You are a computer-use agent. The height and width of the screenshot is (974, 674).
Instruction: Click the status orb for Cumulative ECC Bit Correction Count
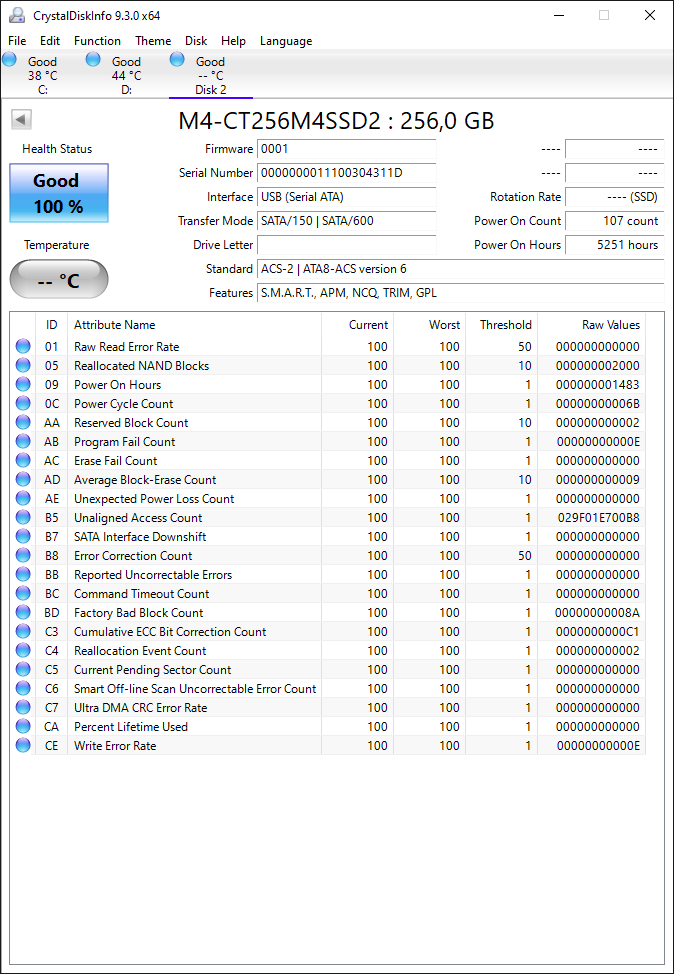(x=23, y=632)
